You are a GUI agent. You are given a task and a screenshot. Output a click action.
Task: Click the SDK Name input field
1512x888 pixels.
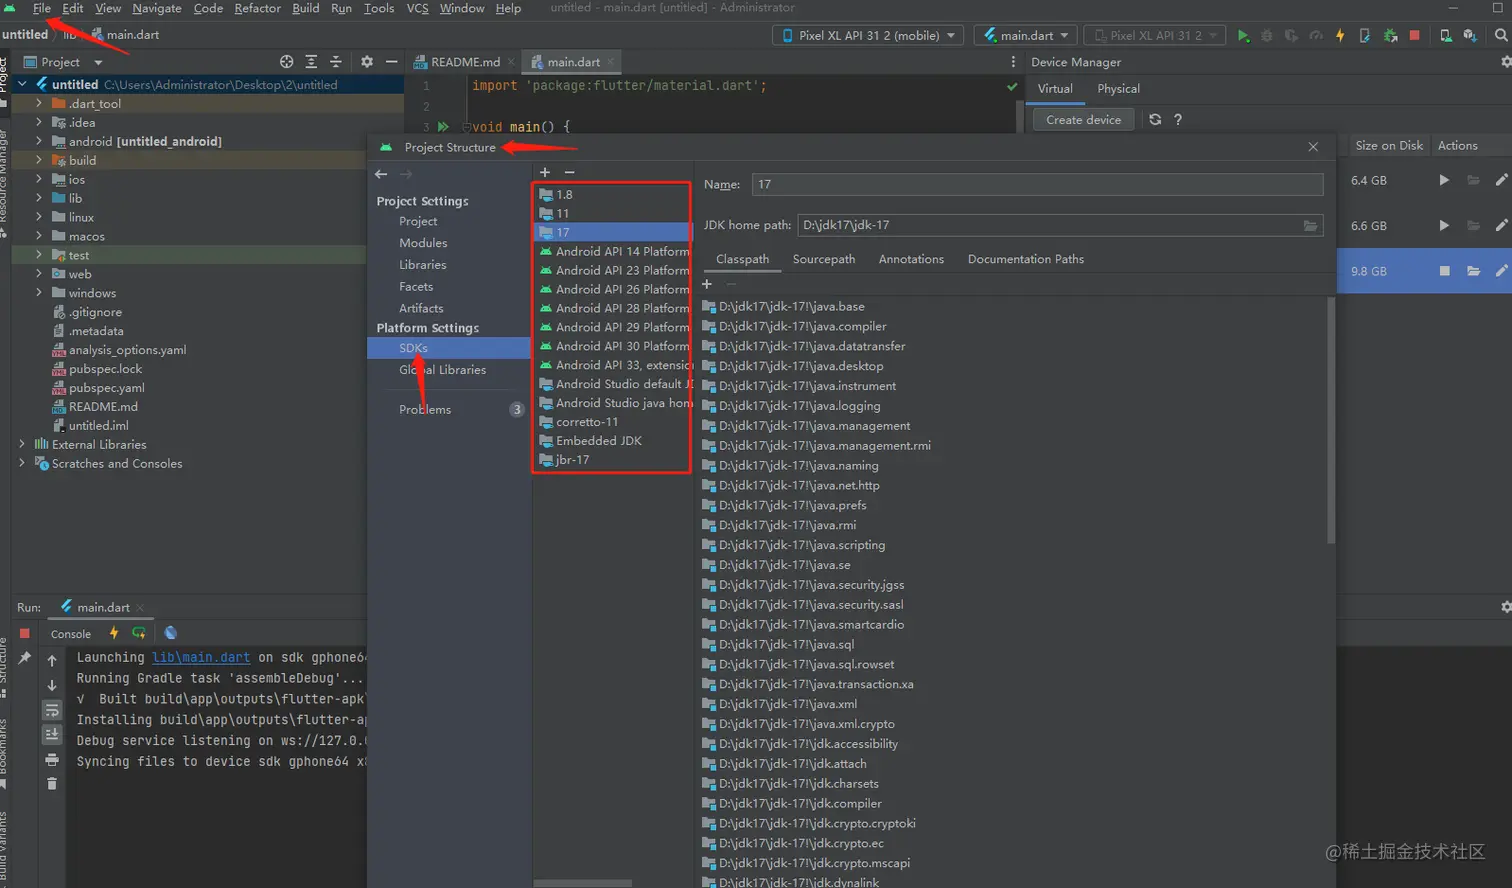1036,184
